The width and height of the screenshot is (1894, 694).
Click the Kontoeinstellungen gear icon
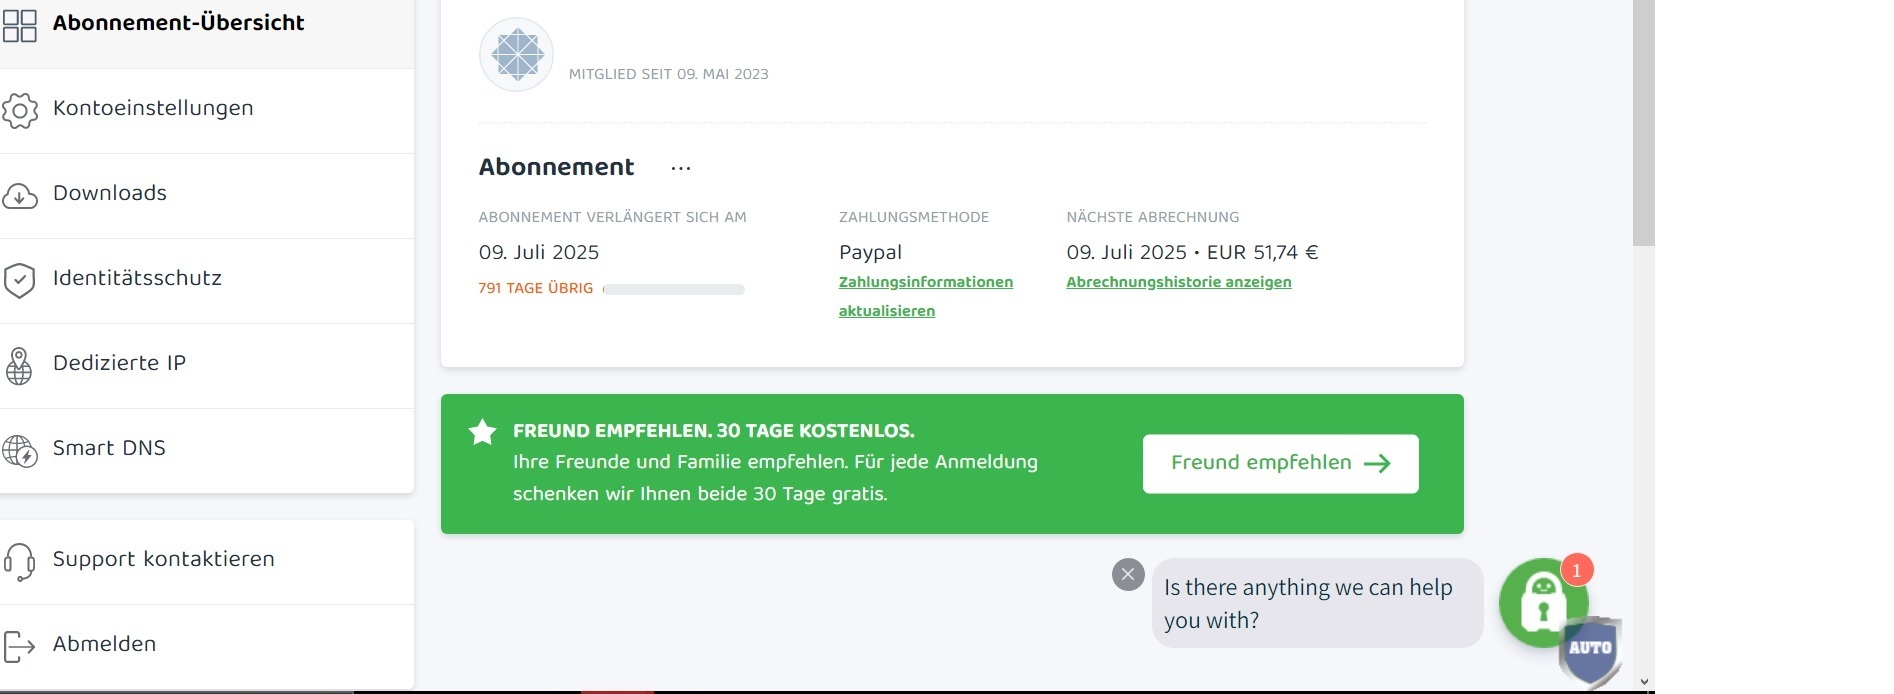point(19,110)
